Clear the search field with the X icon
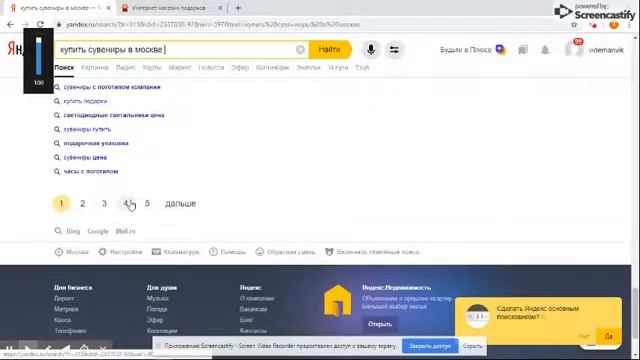Image resolution: width=640 pixels, height=360 pixels. (x=300, y=50)
